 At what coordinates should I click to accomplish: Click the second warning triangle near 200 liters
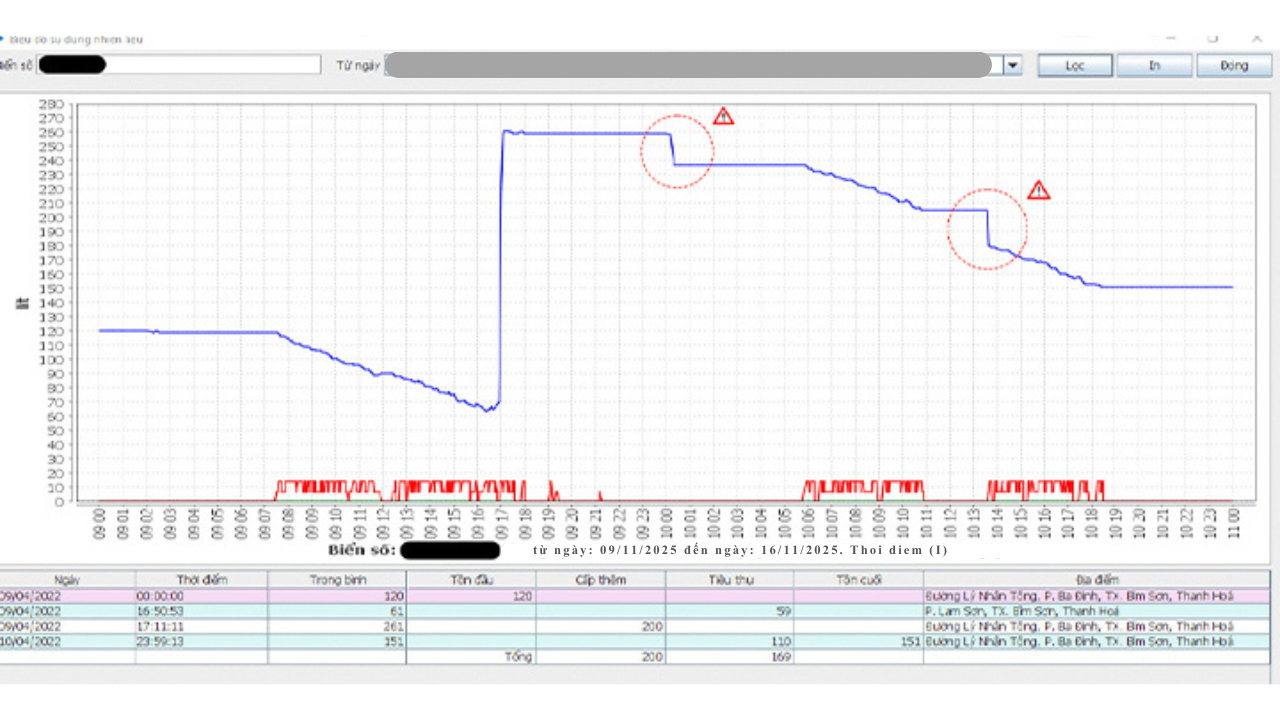tap(1039, 190)
